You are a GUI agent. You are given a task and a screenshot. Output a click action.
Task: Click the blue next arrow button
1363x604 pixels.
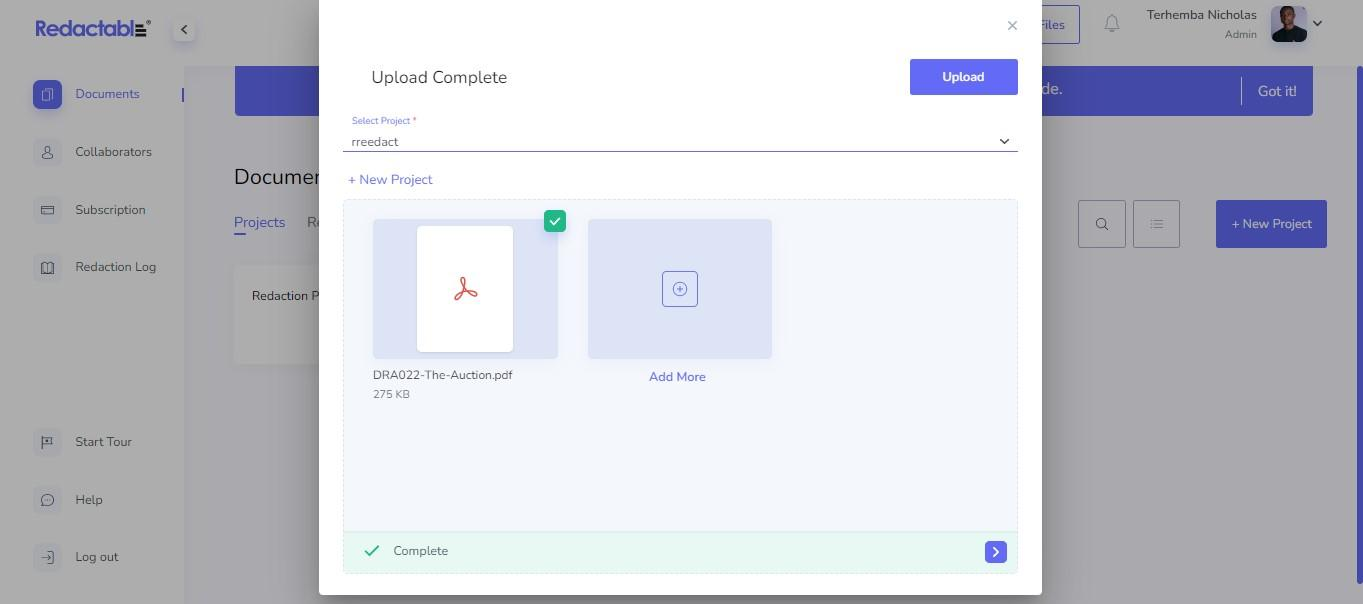tap(995, 552)
